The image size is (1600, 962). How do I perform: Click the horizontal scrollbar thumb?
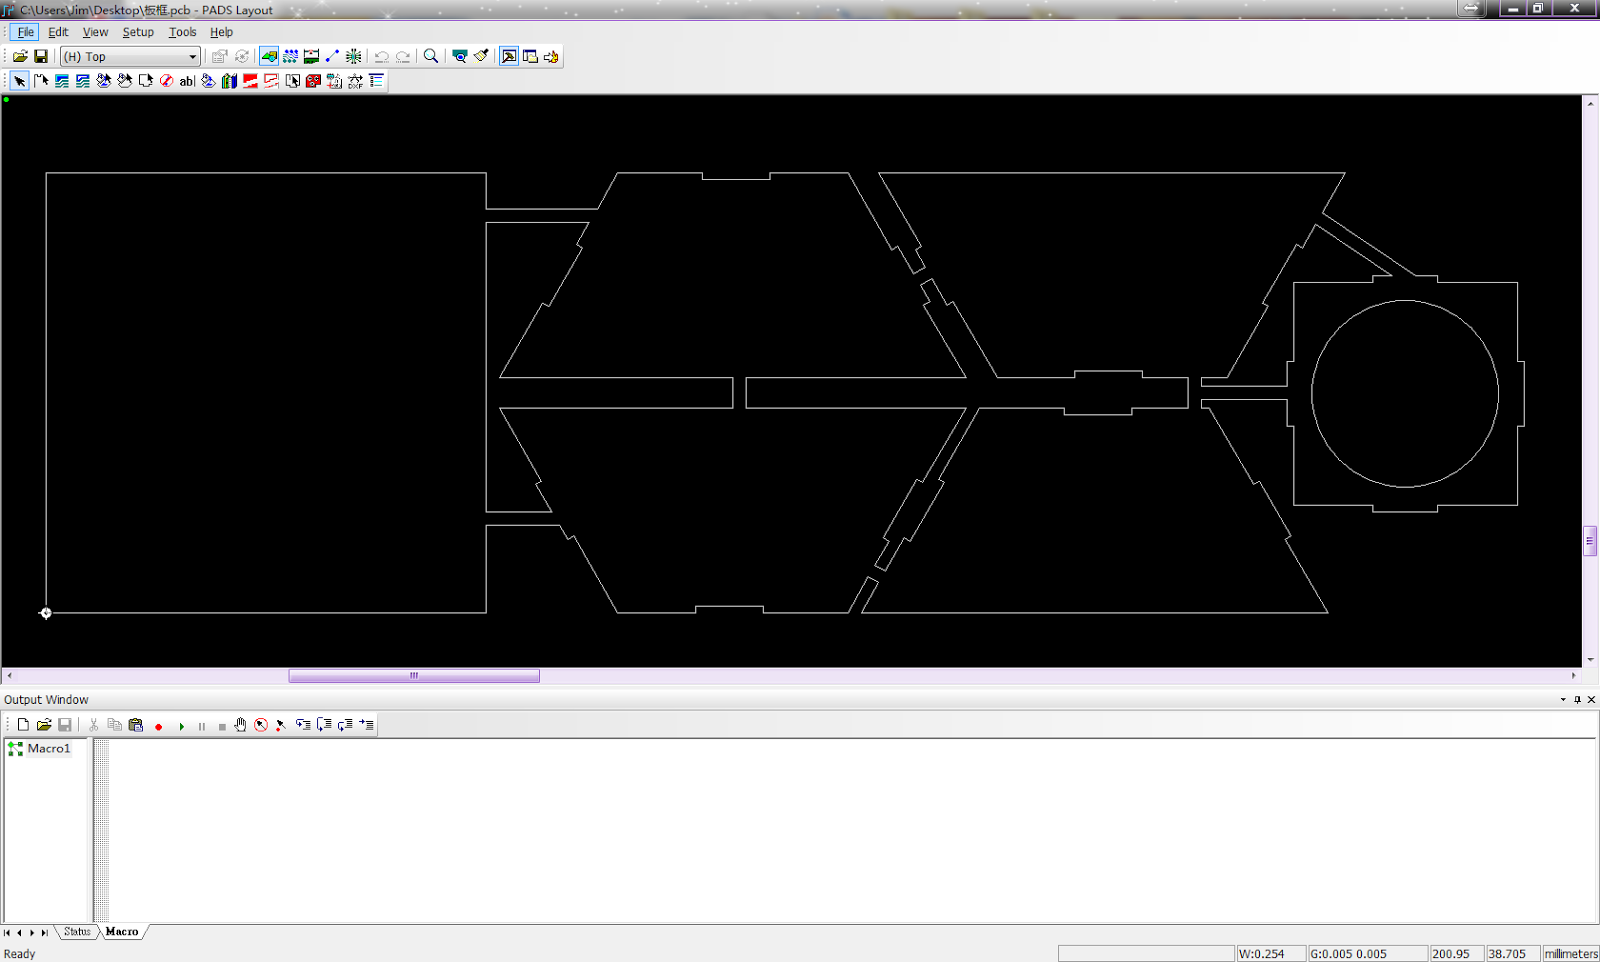coord(414,676)
